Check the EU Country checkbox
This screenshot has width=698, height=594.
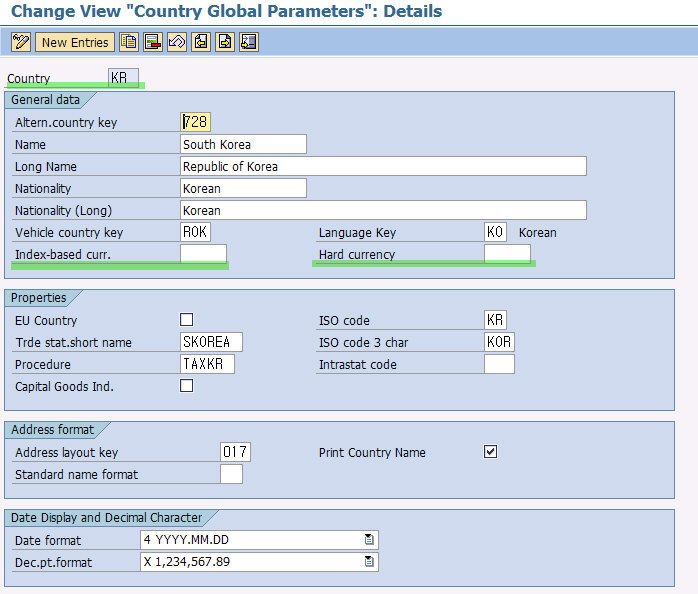187,320
